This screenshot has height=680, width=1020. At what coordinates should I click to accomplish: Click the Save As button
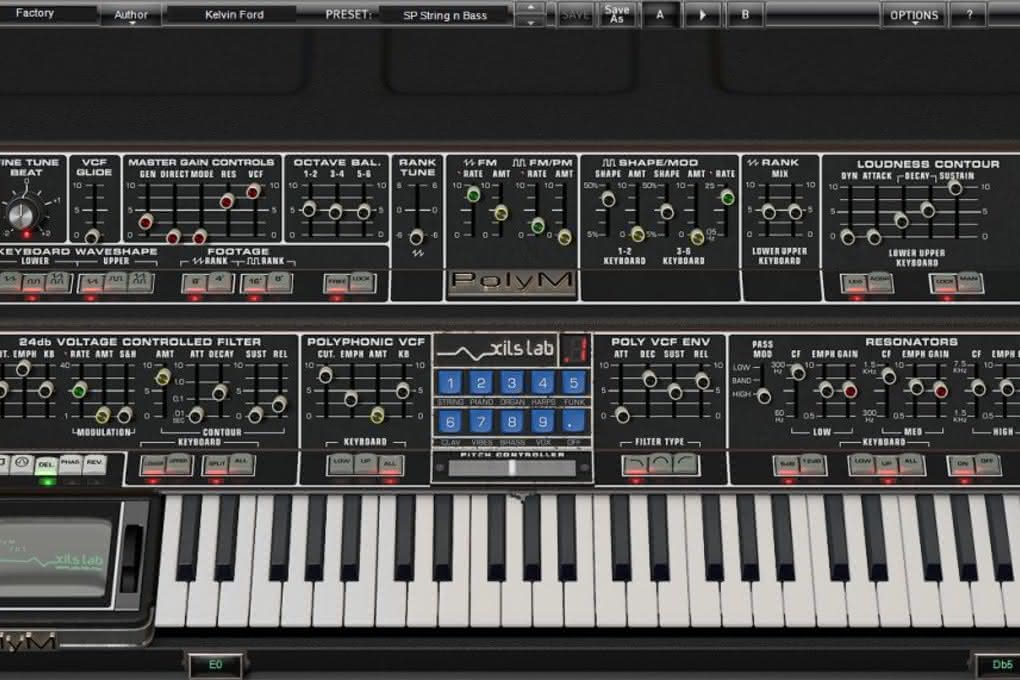616,15
